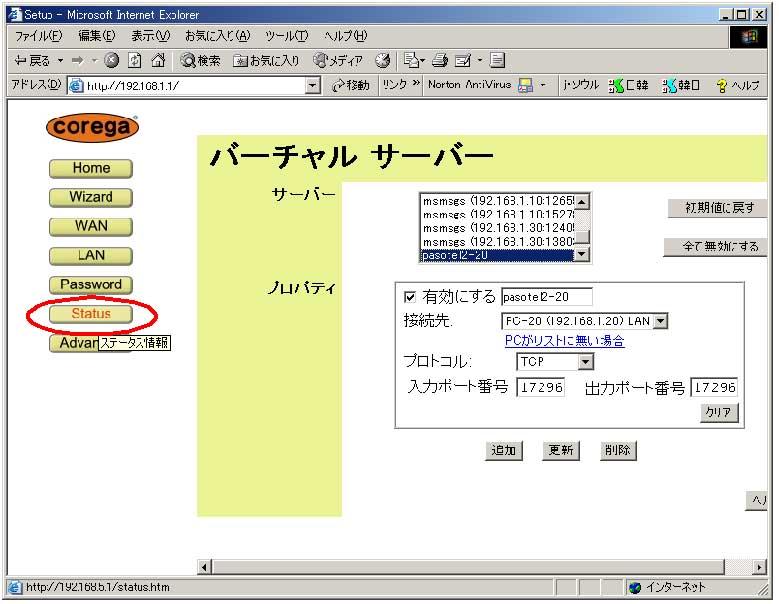Click the 入力ポート番号 input field
779x604 pixels.
coord(540,387)
